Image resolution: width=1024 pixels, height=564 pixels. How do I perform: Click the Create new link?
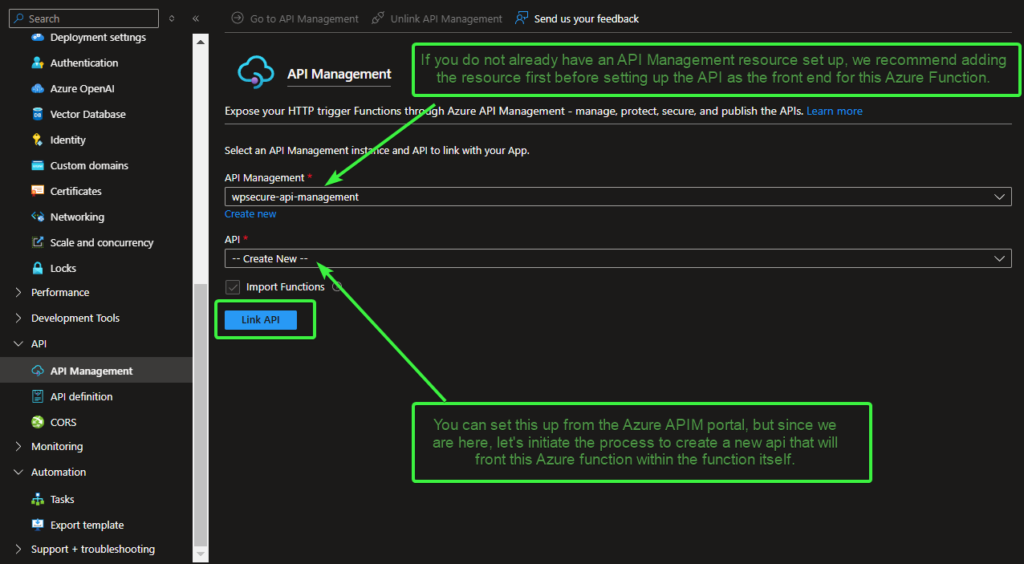(250, 214)
